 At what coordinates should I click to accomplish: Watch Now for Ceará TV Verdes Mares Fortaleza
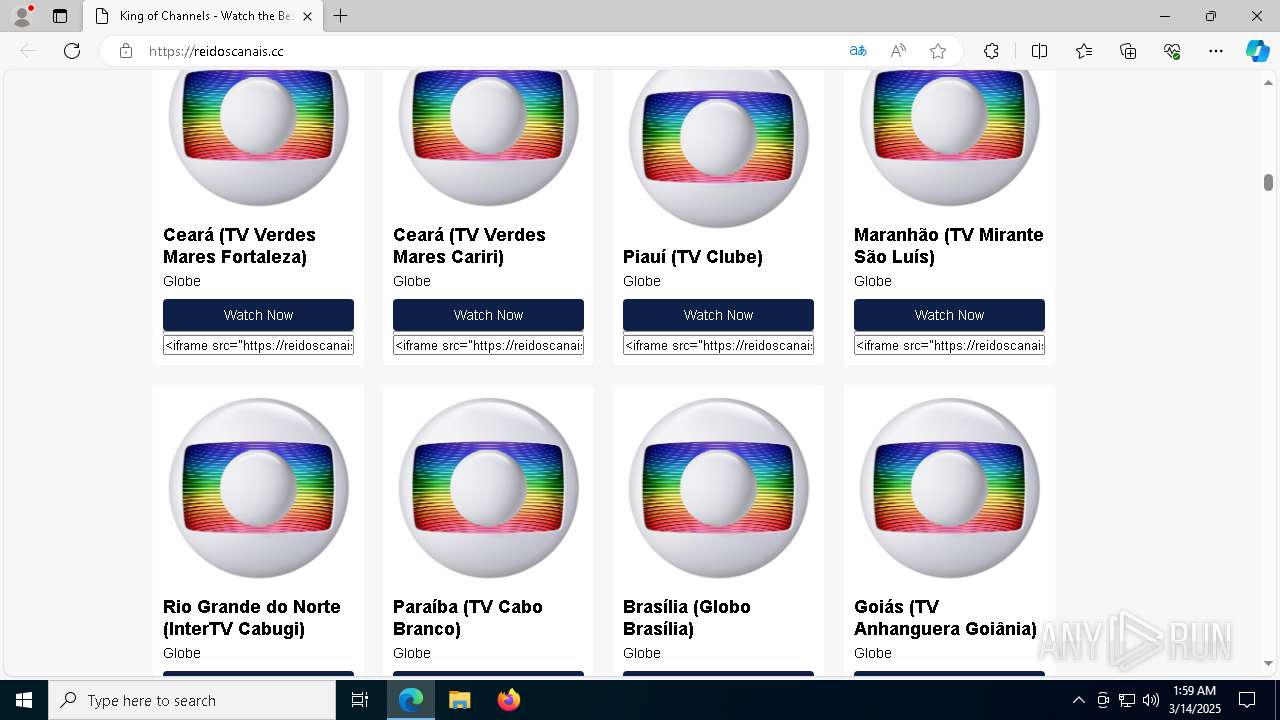click(x=258, y=315)
